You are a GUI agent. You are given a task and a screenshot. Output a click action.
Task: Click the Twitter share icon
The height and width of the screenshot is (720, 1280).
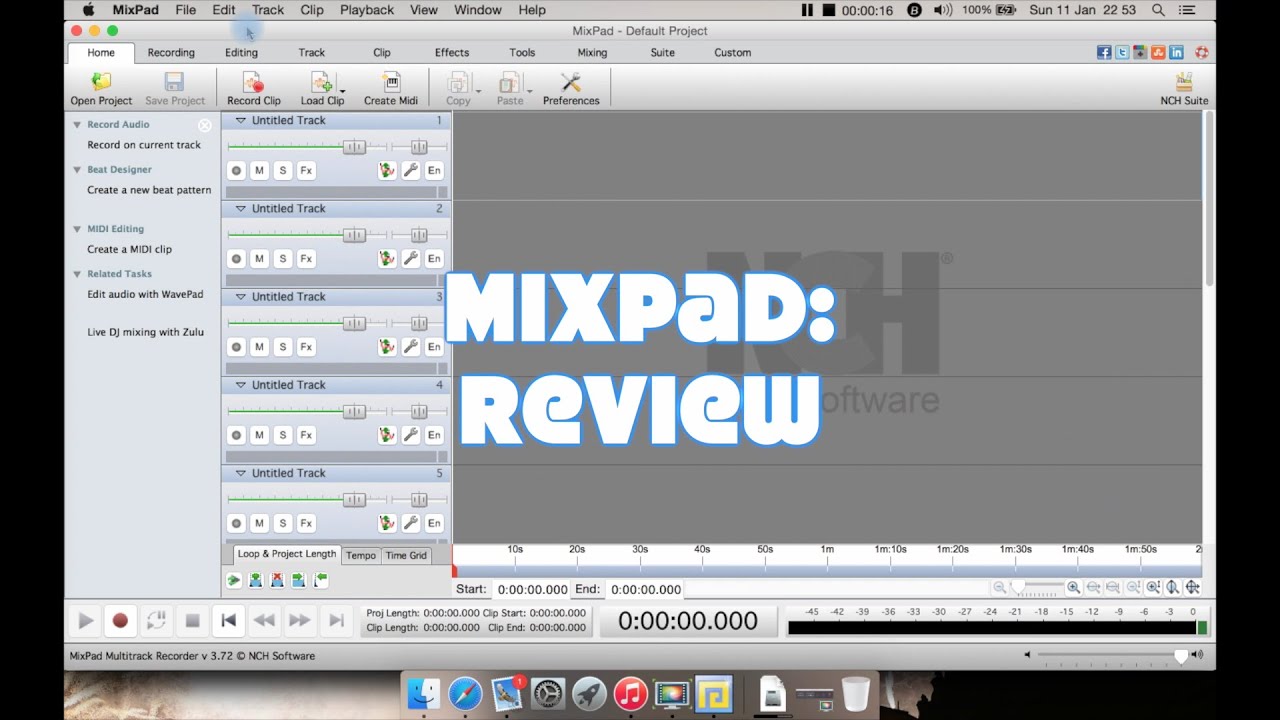(x=1122, y=53)
